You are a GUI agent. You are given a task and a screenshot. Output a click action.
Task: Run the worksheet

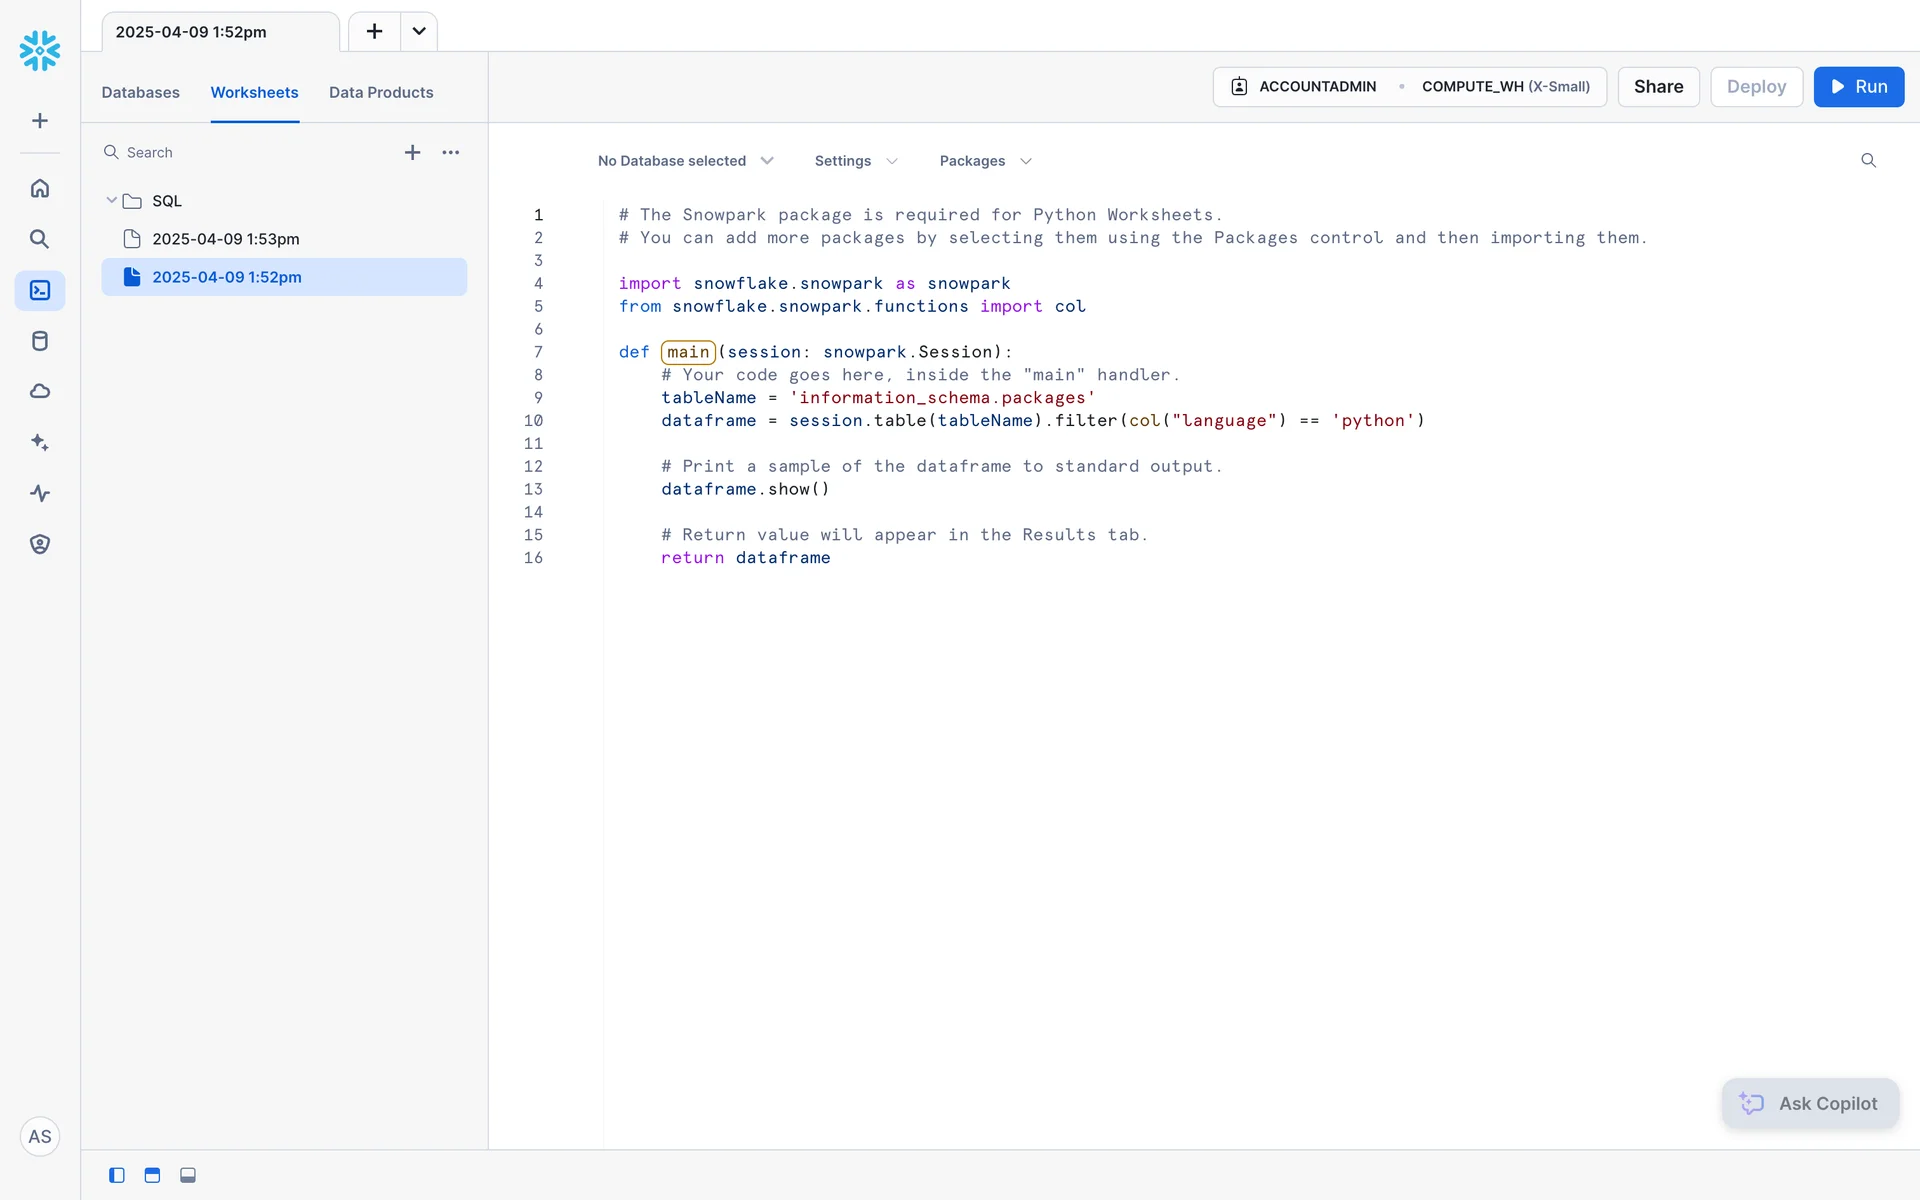coord(1858,87)
